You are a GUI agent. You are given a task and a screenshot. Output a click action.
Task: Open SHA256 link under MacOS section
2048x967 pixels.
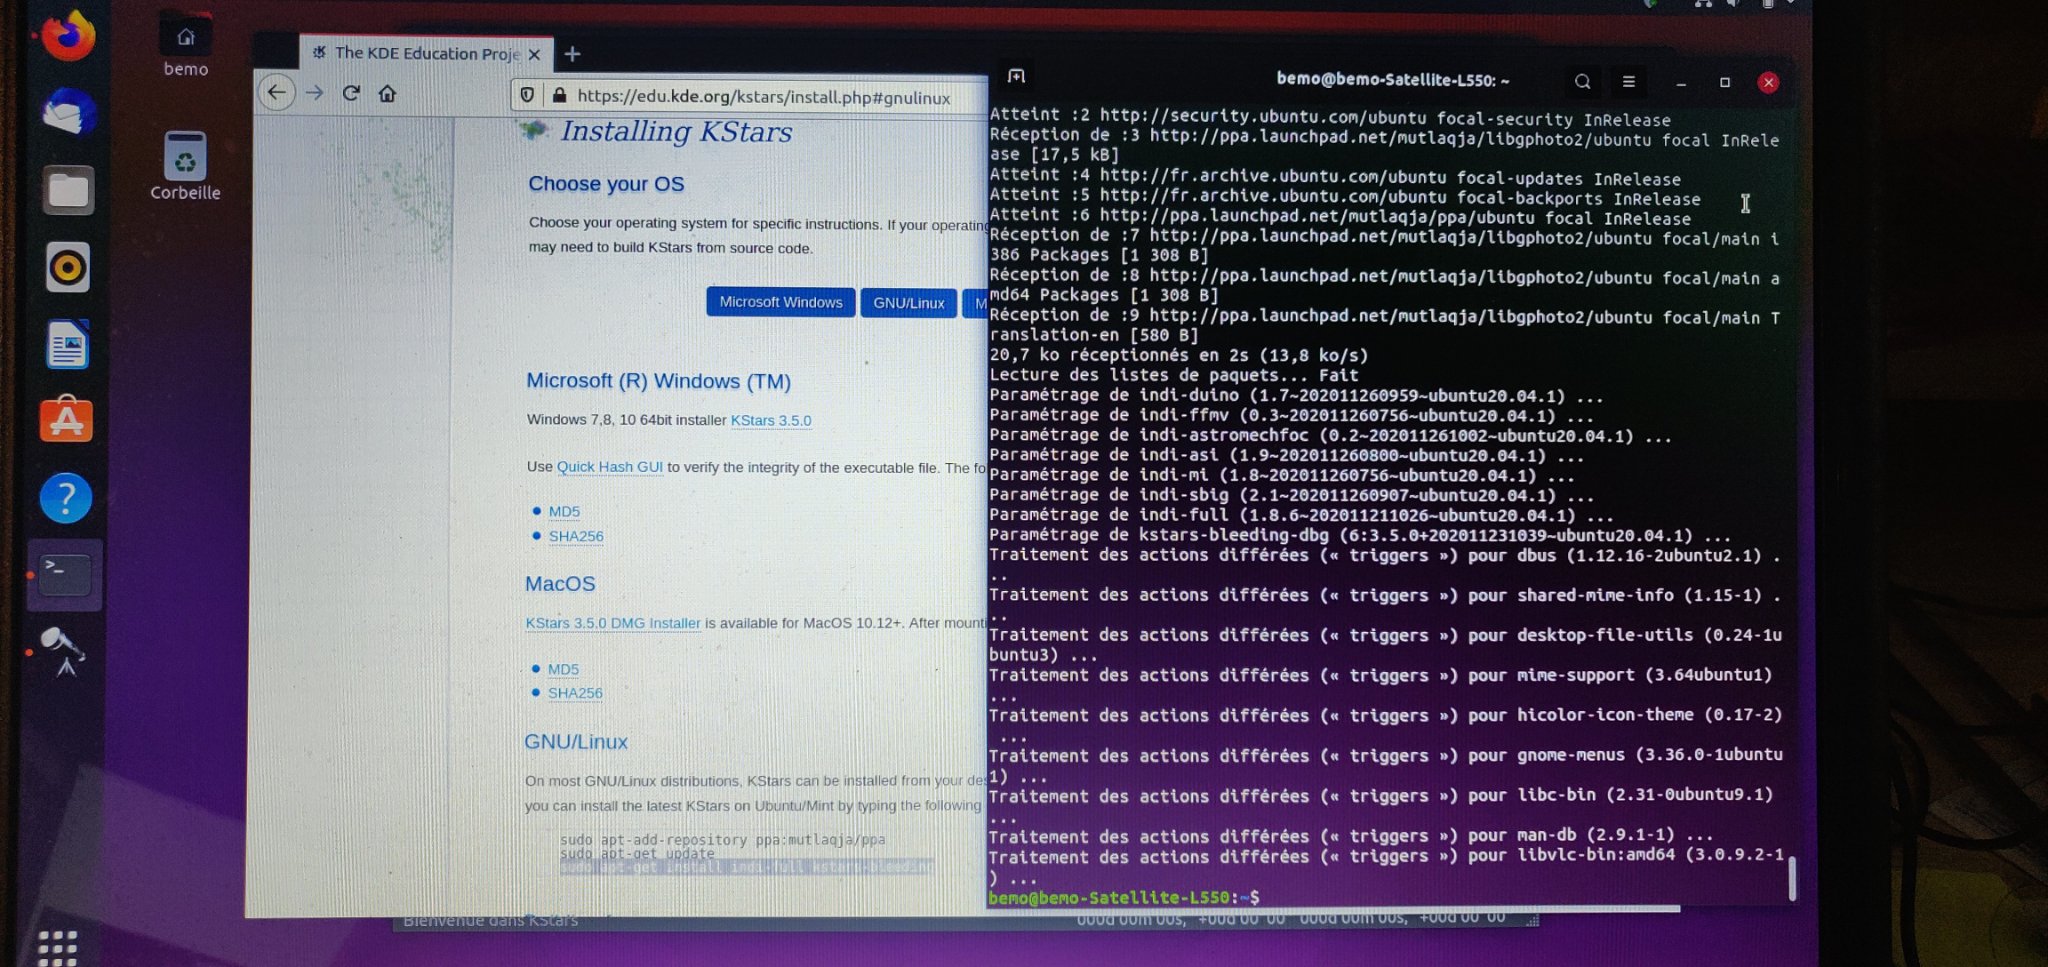pos(575,693)
